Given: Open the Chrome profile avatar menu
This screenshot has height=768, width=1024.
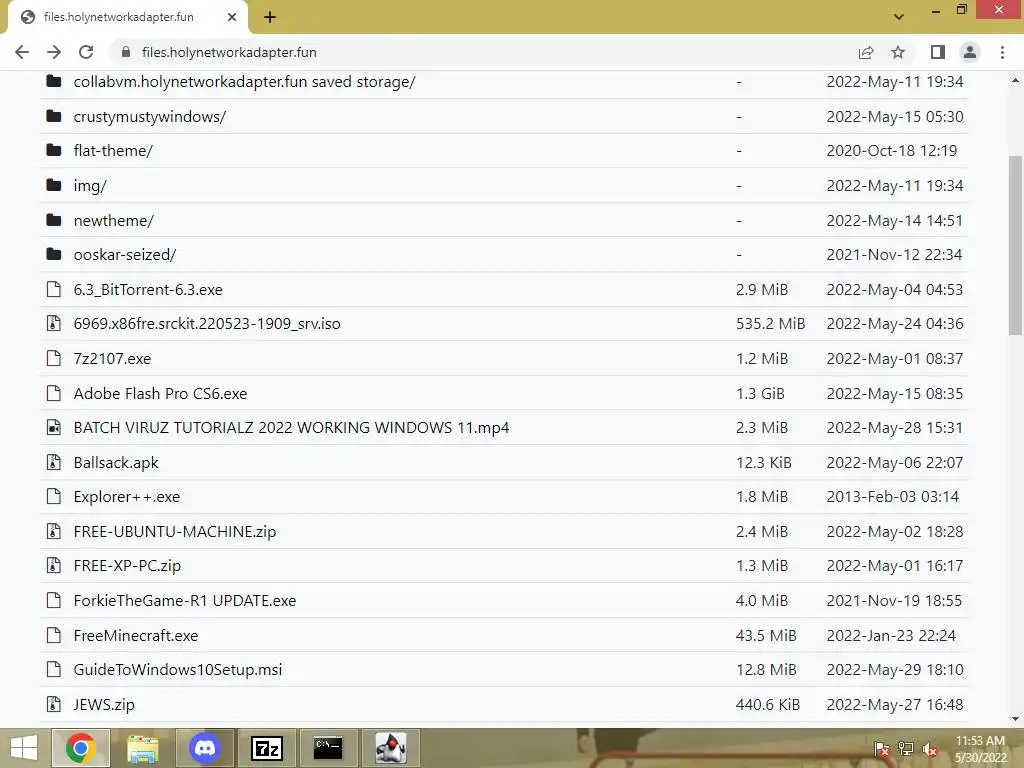Looking at the screenshot, I should click(x=970, y=52).
